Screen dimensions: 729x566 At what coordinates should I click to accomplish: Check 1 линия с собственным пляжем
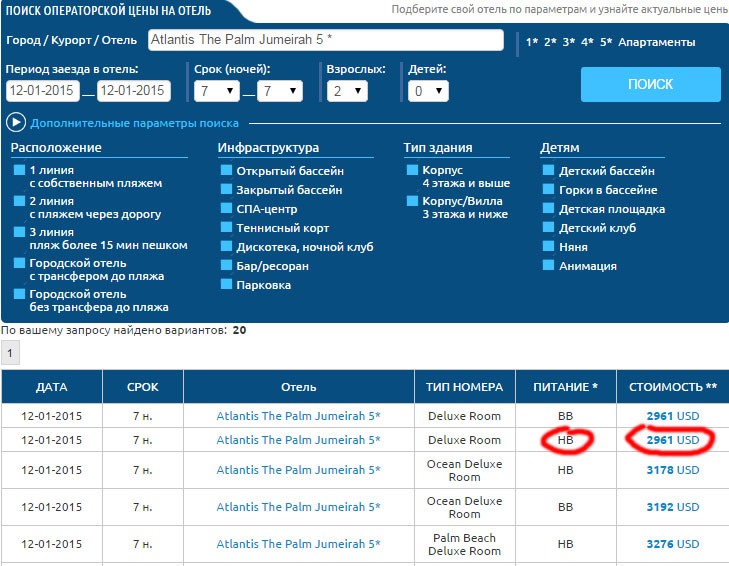coord(19,170)
